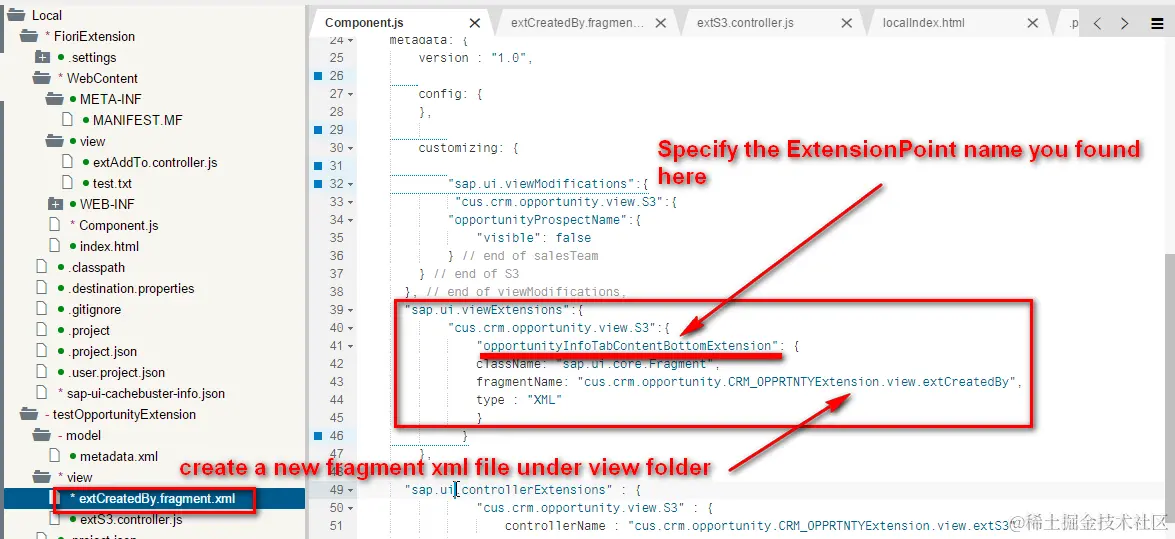Select .destination.properties file
This screenshot has height=539, width=1175.
coord(130,288)
